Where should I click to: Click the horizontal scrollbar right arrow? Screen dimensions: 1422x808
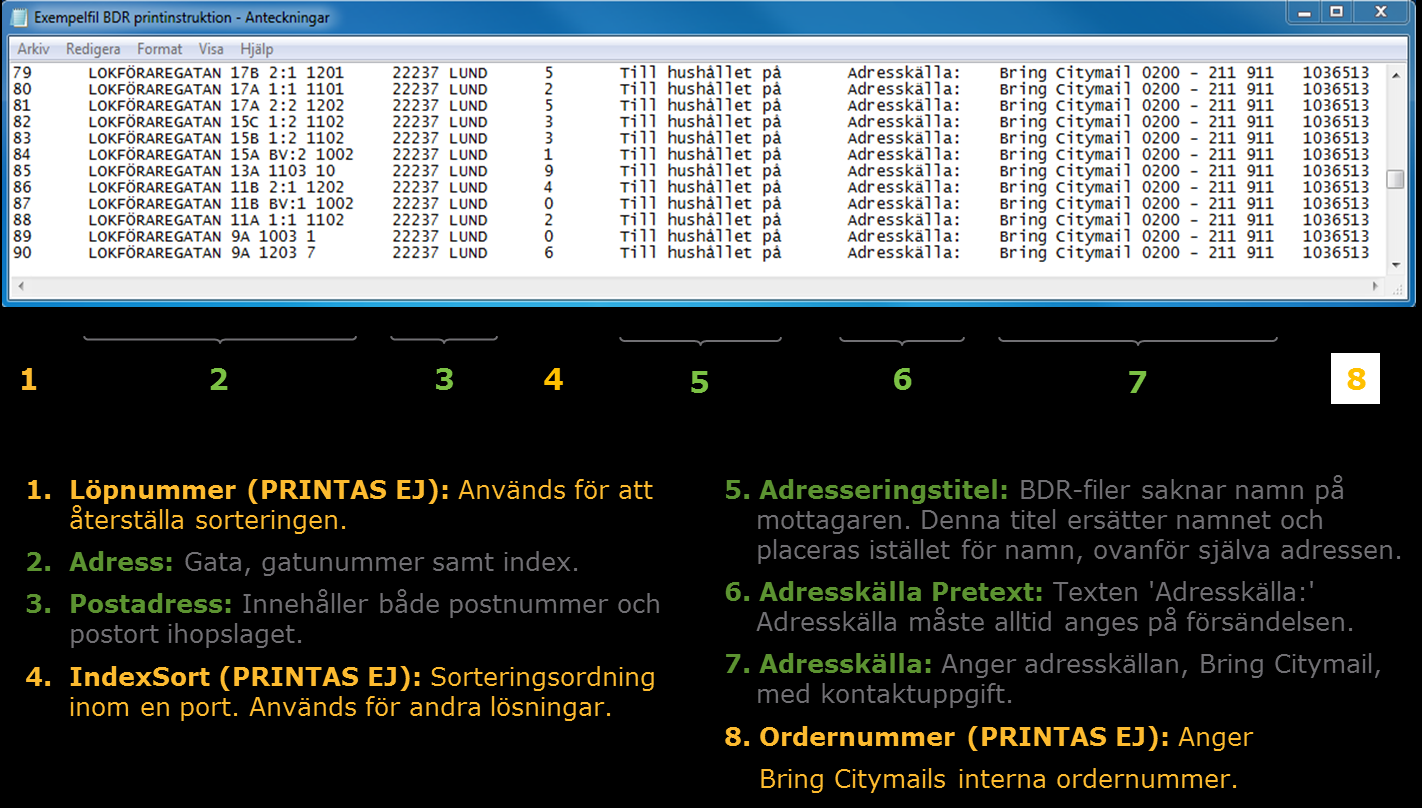coord(1375,285)
